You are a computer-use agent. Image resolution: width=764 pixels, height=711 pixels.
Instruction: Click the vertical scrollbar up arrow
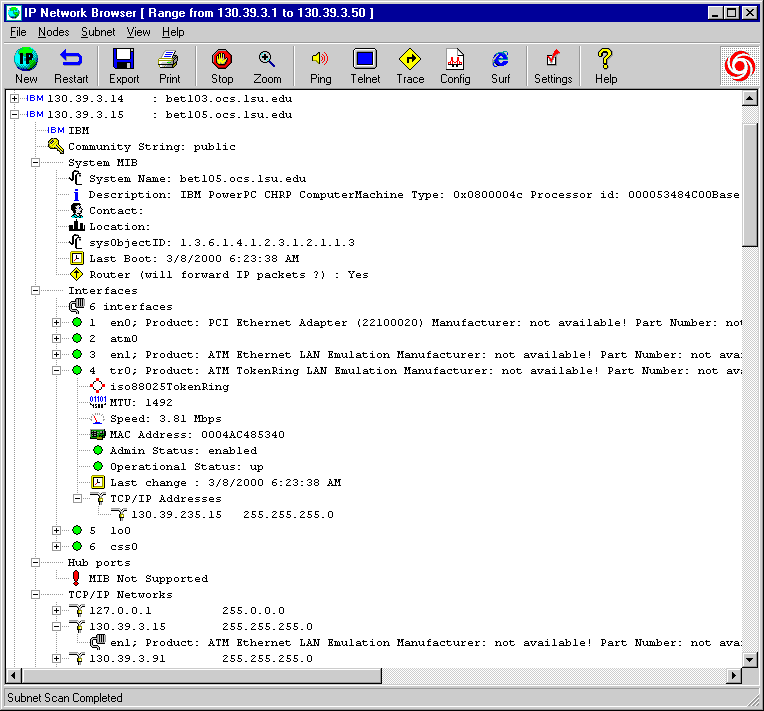(749, 99)
